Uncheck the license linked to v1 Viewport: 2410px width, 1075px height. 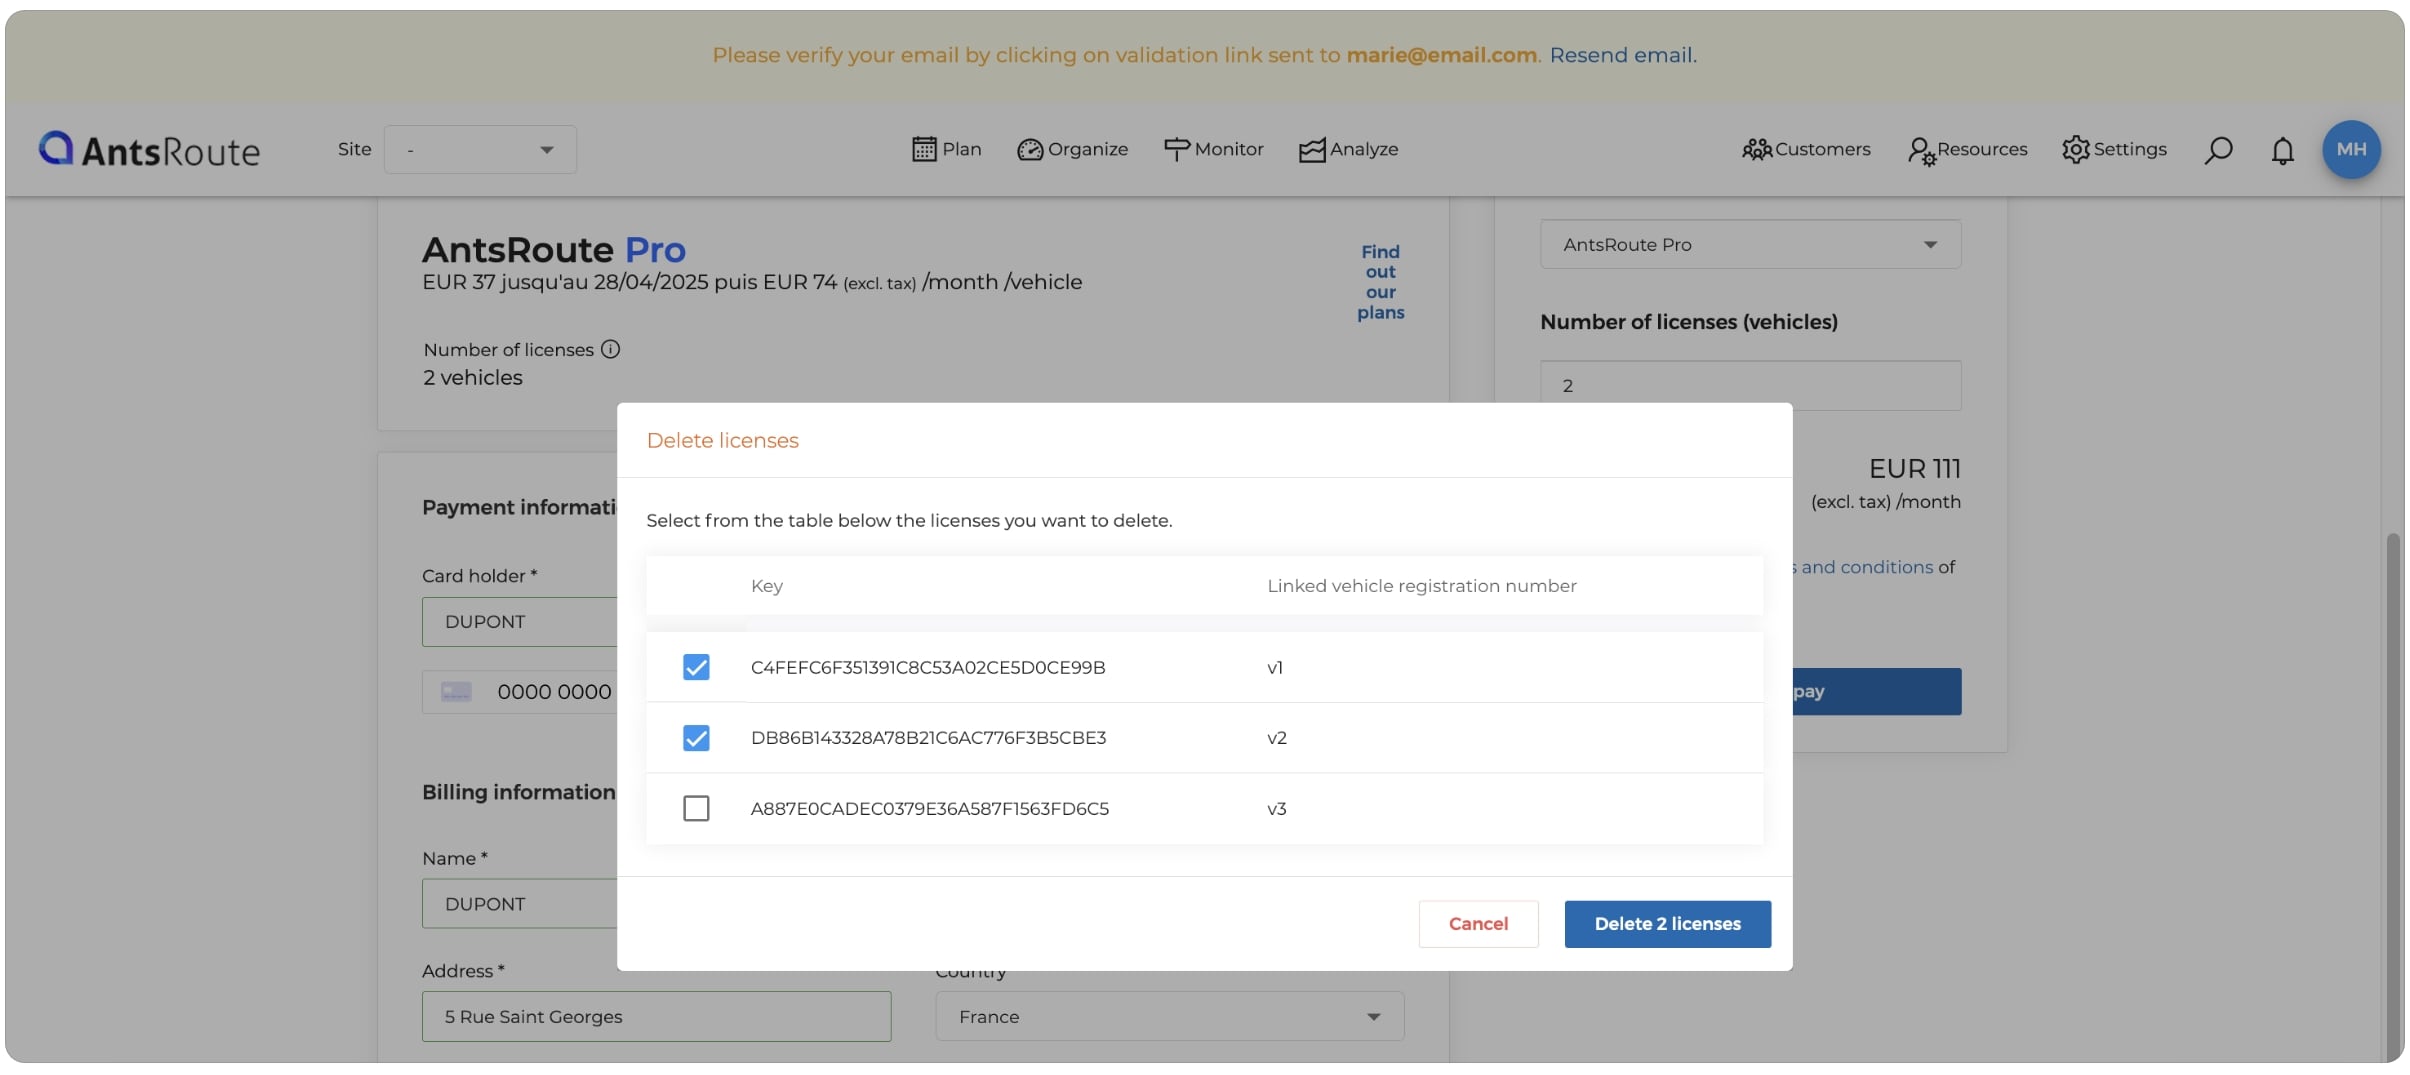pyautogui.click(x=696, y=667)
